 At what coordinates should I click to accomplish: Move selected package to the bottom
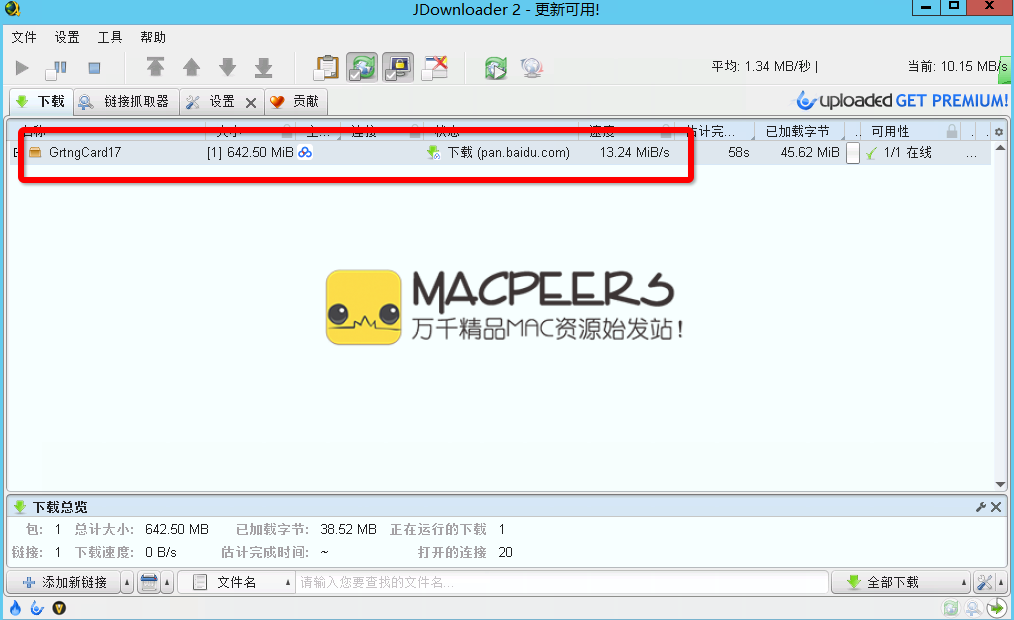(264, 67)
